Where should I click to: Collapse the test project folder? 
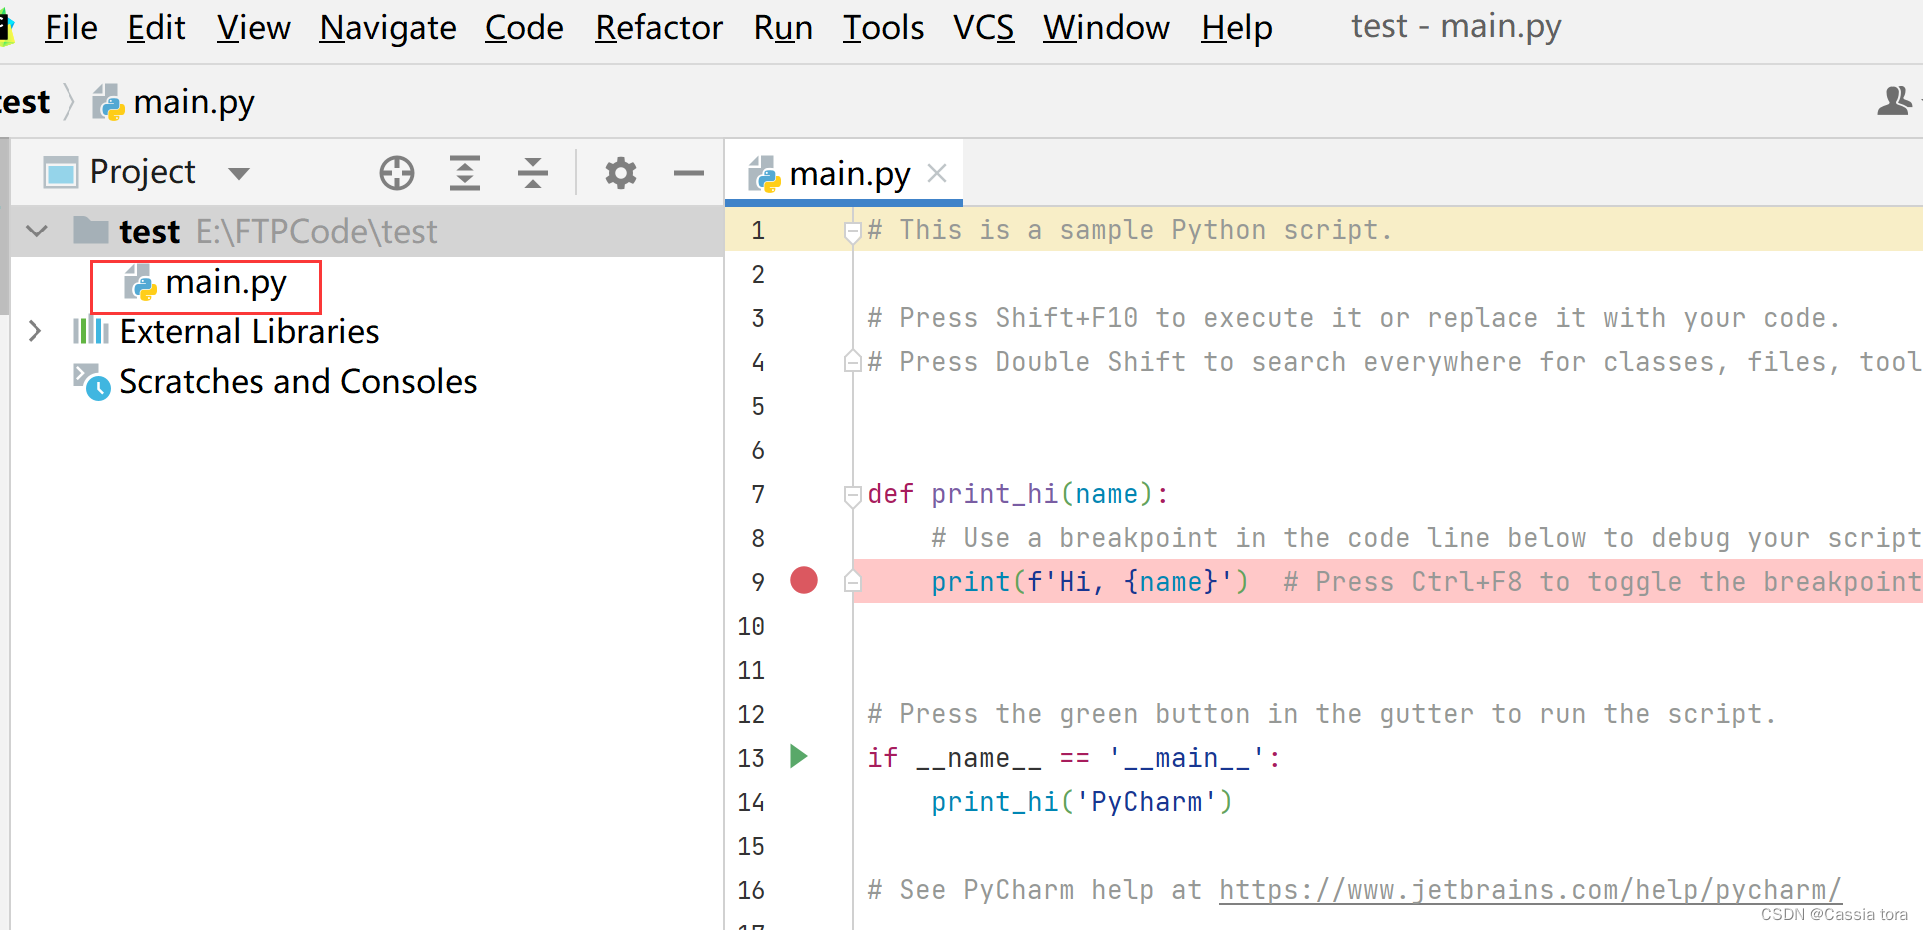(37, 231)
